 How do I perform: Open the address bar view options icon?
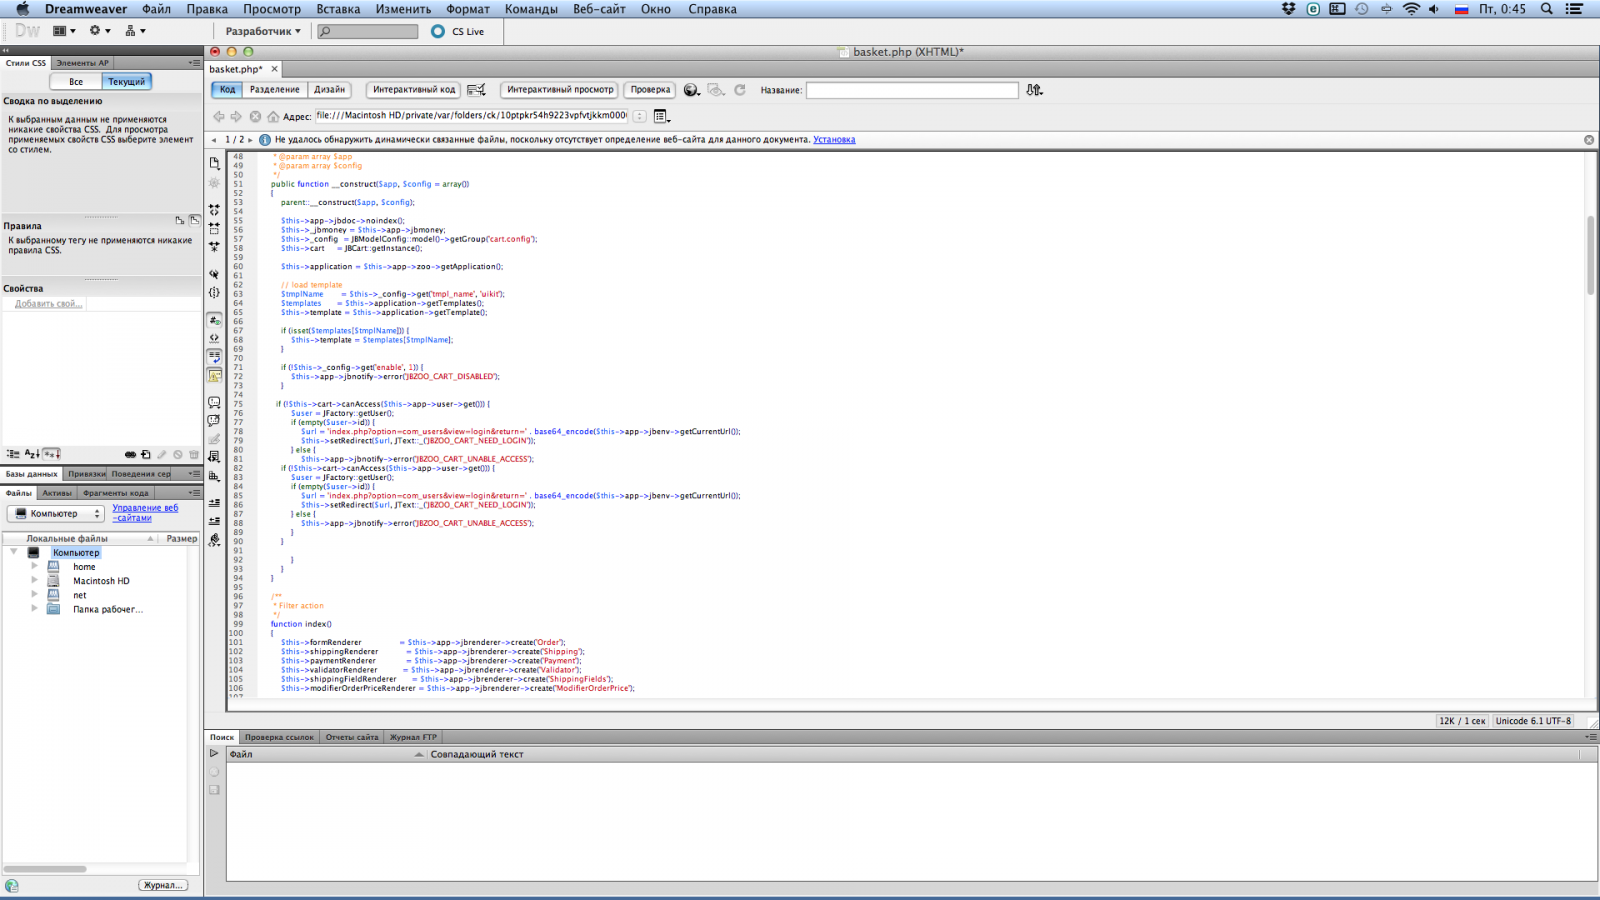pyautogui.click(x=661, y=116)
